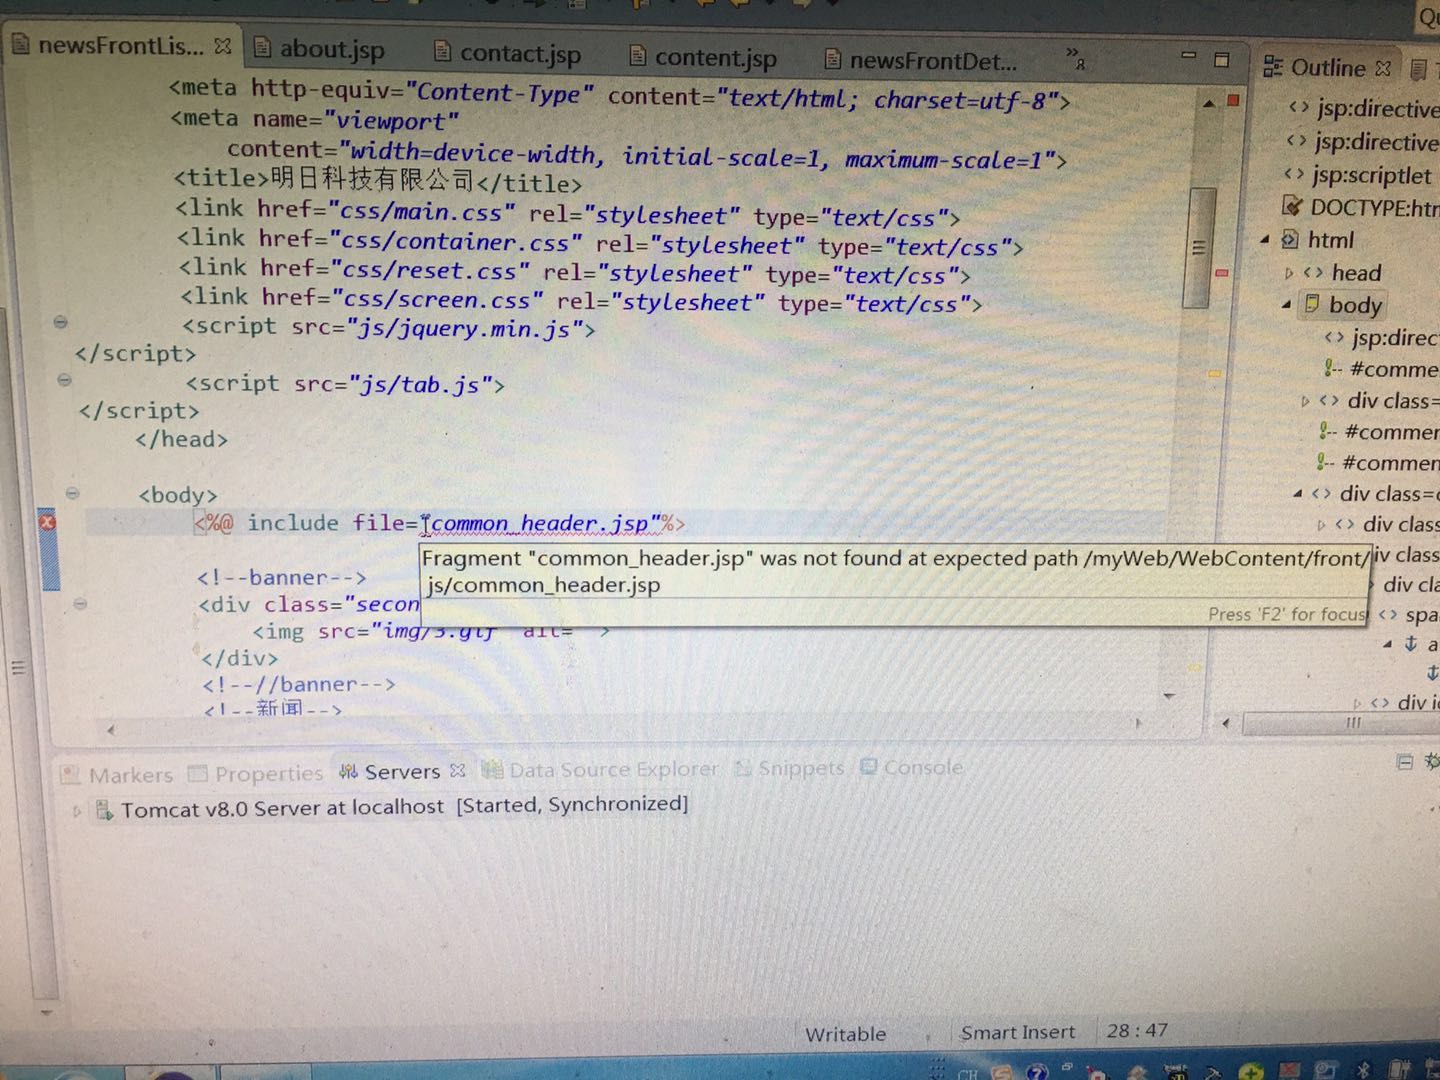Close the Outline view

1383,69
